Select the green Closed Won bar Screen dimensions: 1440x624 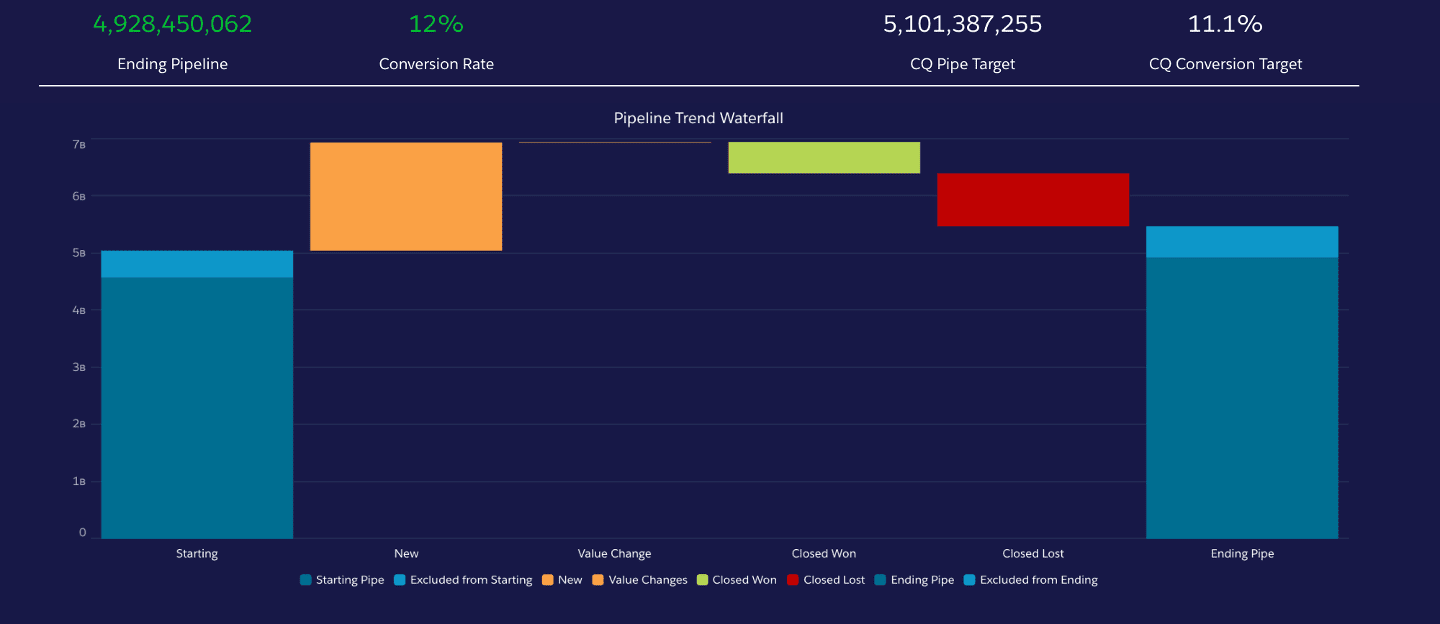(824, 158)
